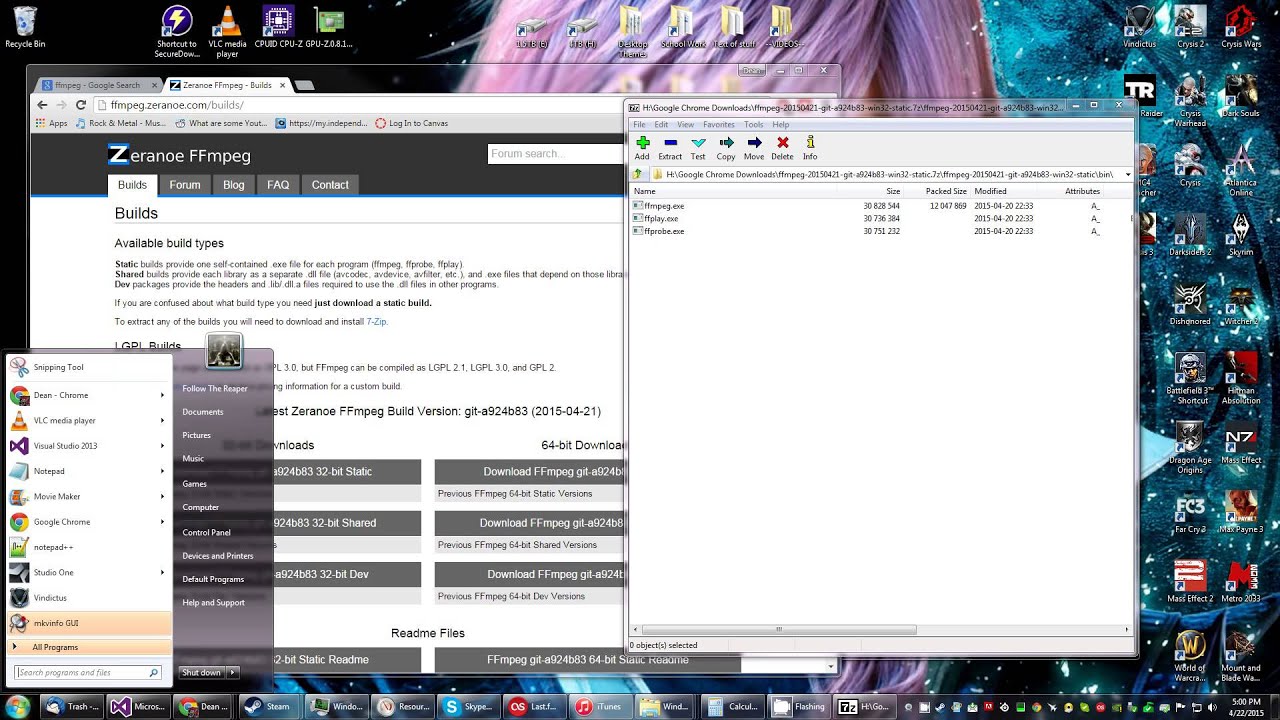Screen dimensions: 1280x720
Task: Click the Search programs and files box
Action: [88, 673]
